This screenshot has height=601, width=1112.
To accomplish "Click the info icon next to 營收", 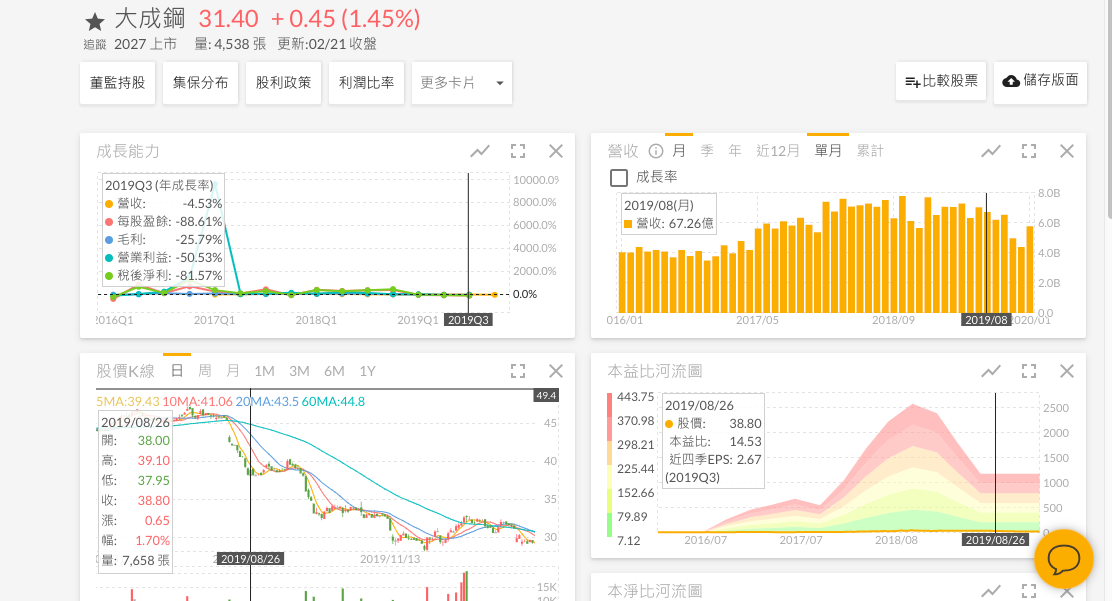I will 656,151.
